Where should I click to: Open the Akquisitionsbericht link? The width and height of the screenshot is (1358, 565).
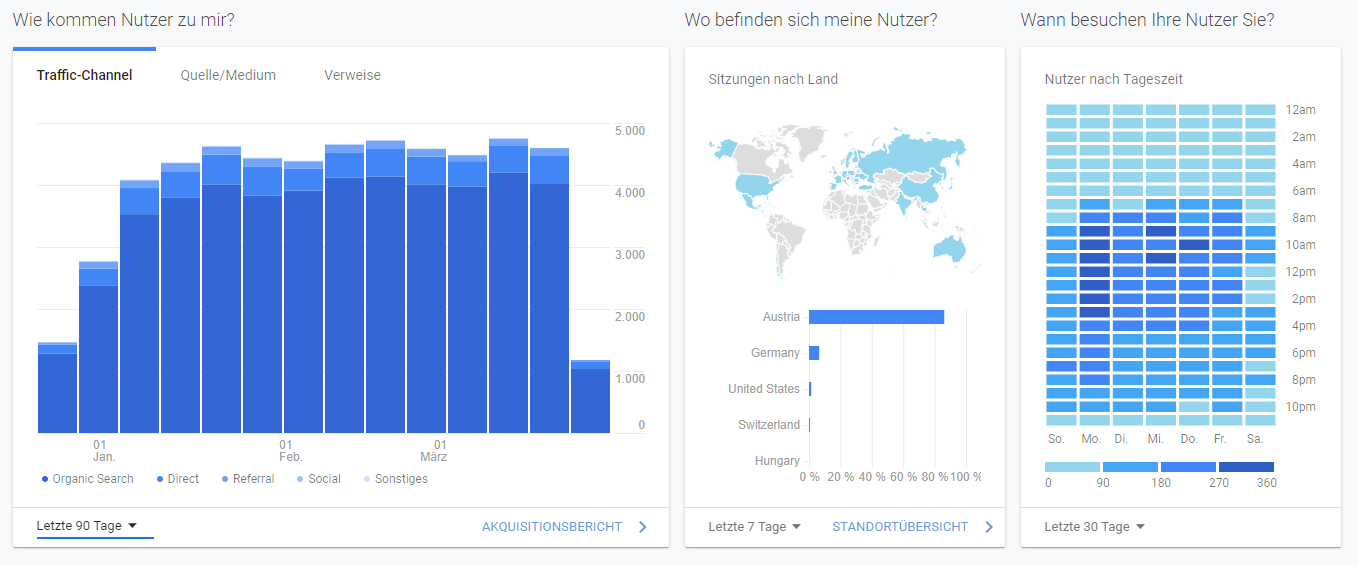(x=552, y=526)
